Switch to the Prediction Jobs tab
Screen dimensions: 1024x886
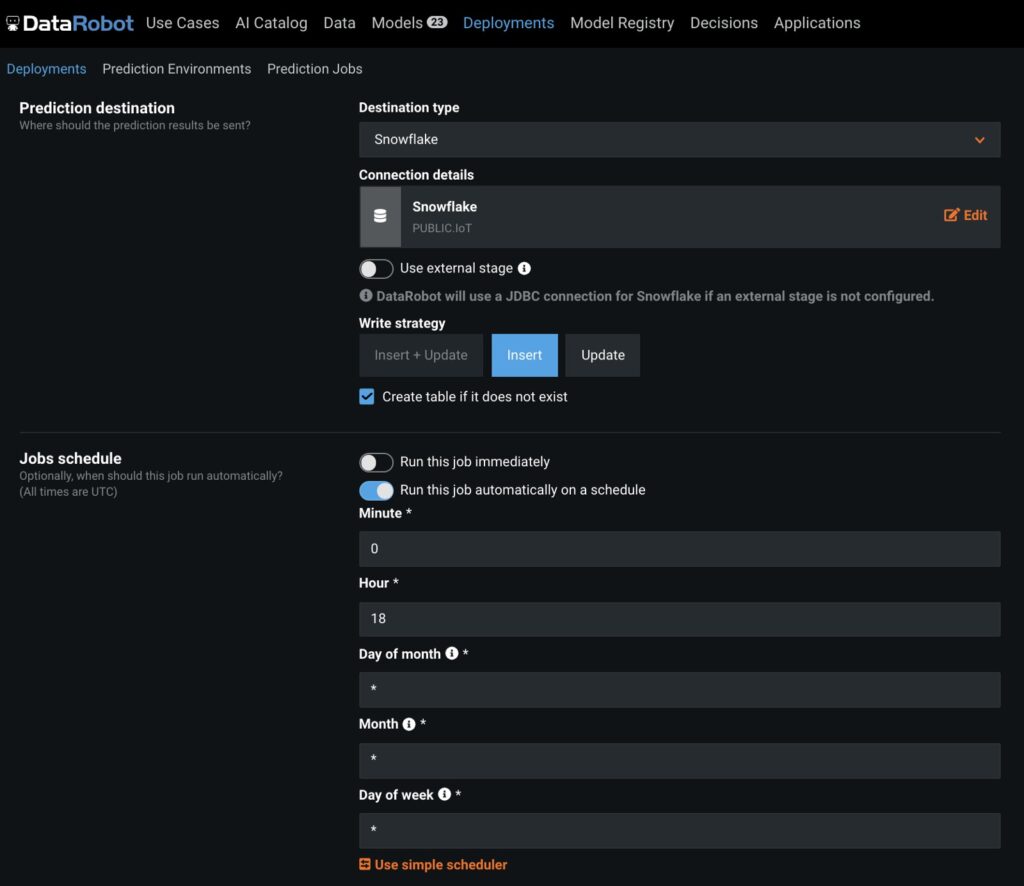click(315, 69)
